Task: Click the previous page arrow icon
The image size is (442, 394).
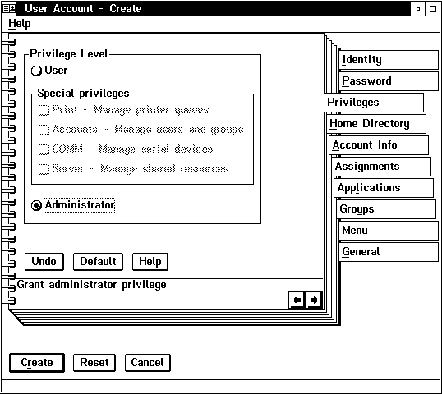Action: (x=297, y=300)
